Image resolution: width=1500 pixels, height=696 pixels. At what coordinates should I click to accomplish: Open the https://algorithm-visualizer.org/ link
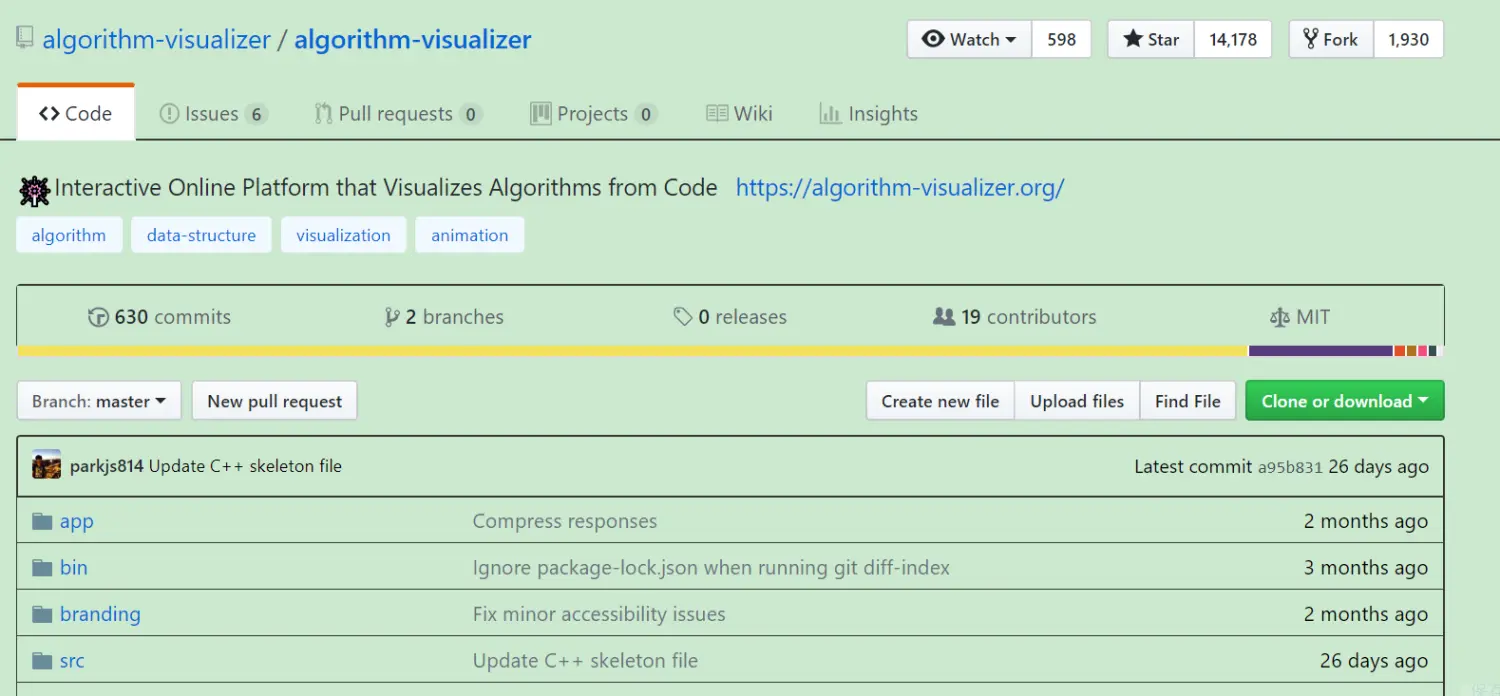[x=900, y=187]
